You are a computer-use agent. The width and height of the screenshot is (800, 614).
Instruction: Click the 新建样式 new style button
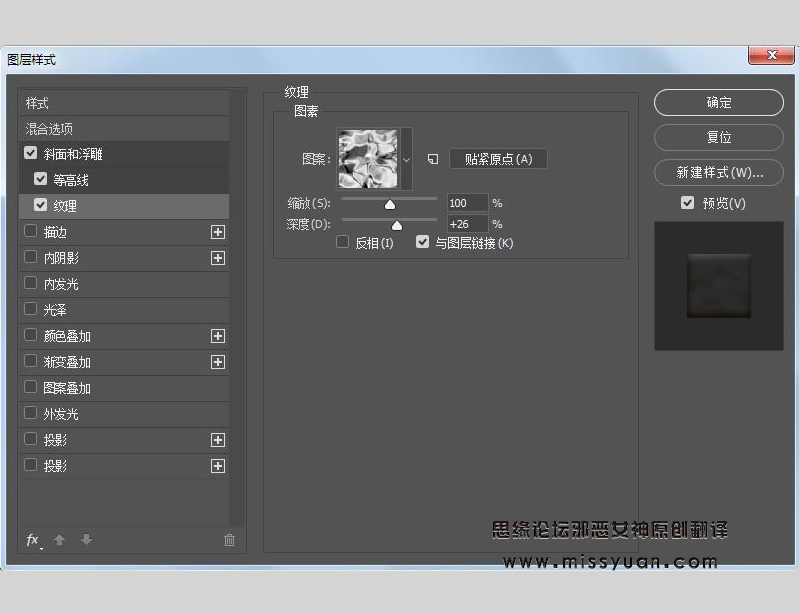(x=718, y=172)
